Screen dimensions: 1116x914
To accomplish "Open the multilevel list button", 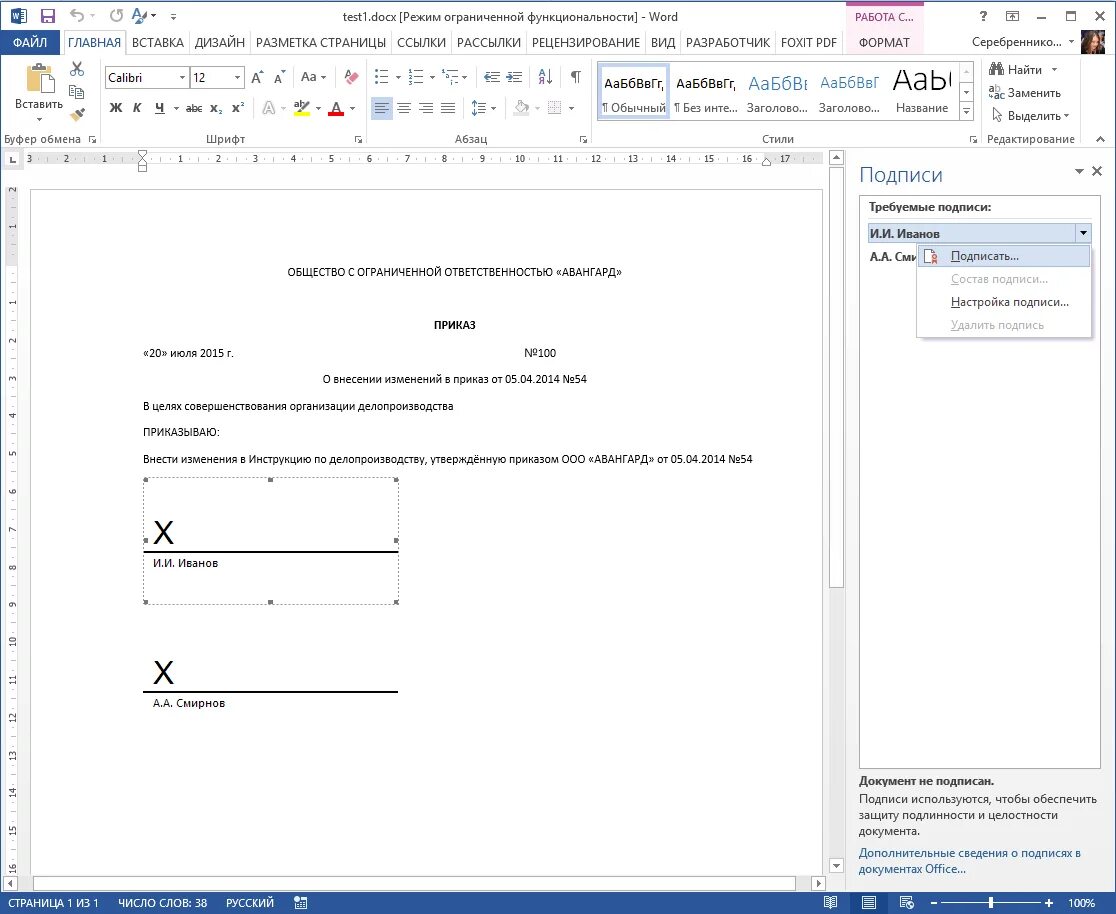I will (450, 77).
